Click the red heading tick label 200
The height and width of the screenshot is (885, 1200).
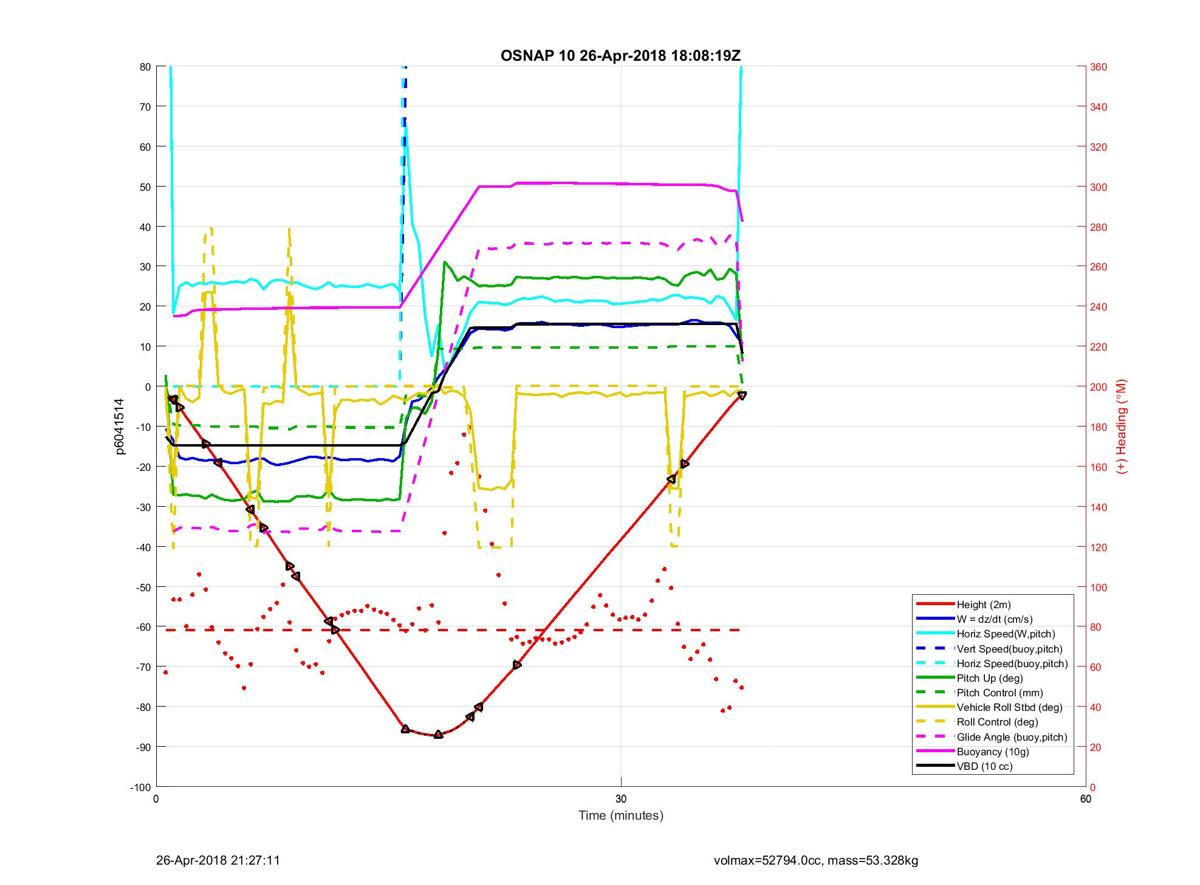pos(1100,387)
